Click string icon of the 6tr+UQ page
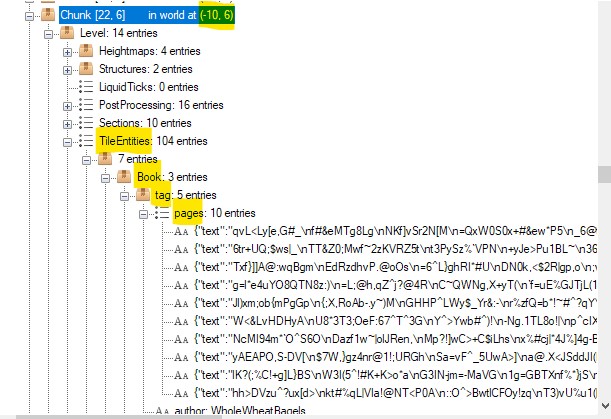The height and width of the screenshot is (419, 611). pyautogui.click(x=181, y=249)
